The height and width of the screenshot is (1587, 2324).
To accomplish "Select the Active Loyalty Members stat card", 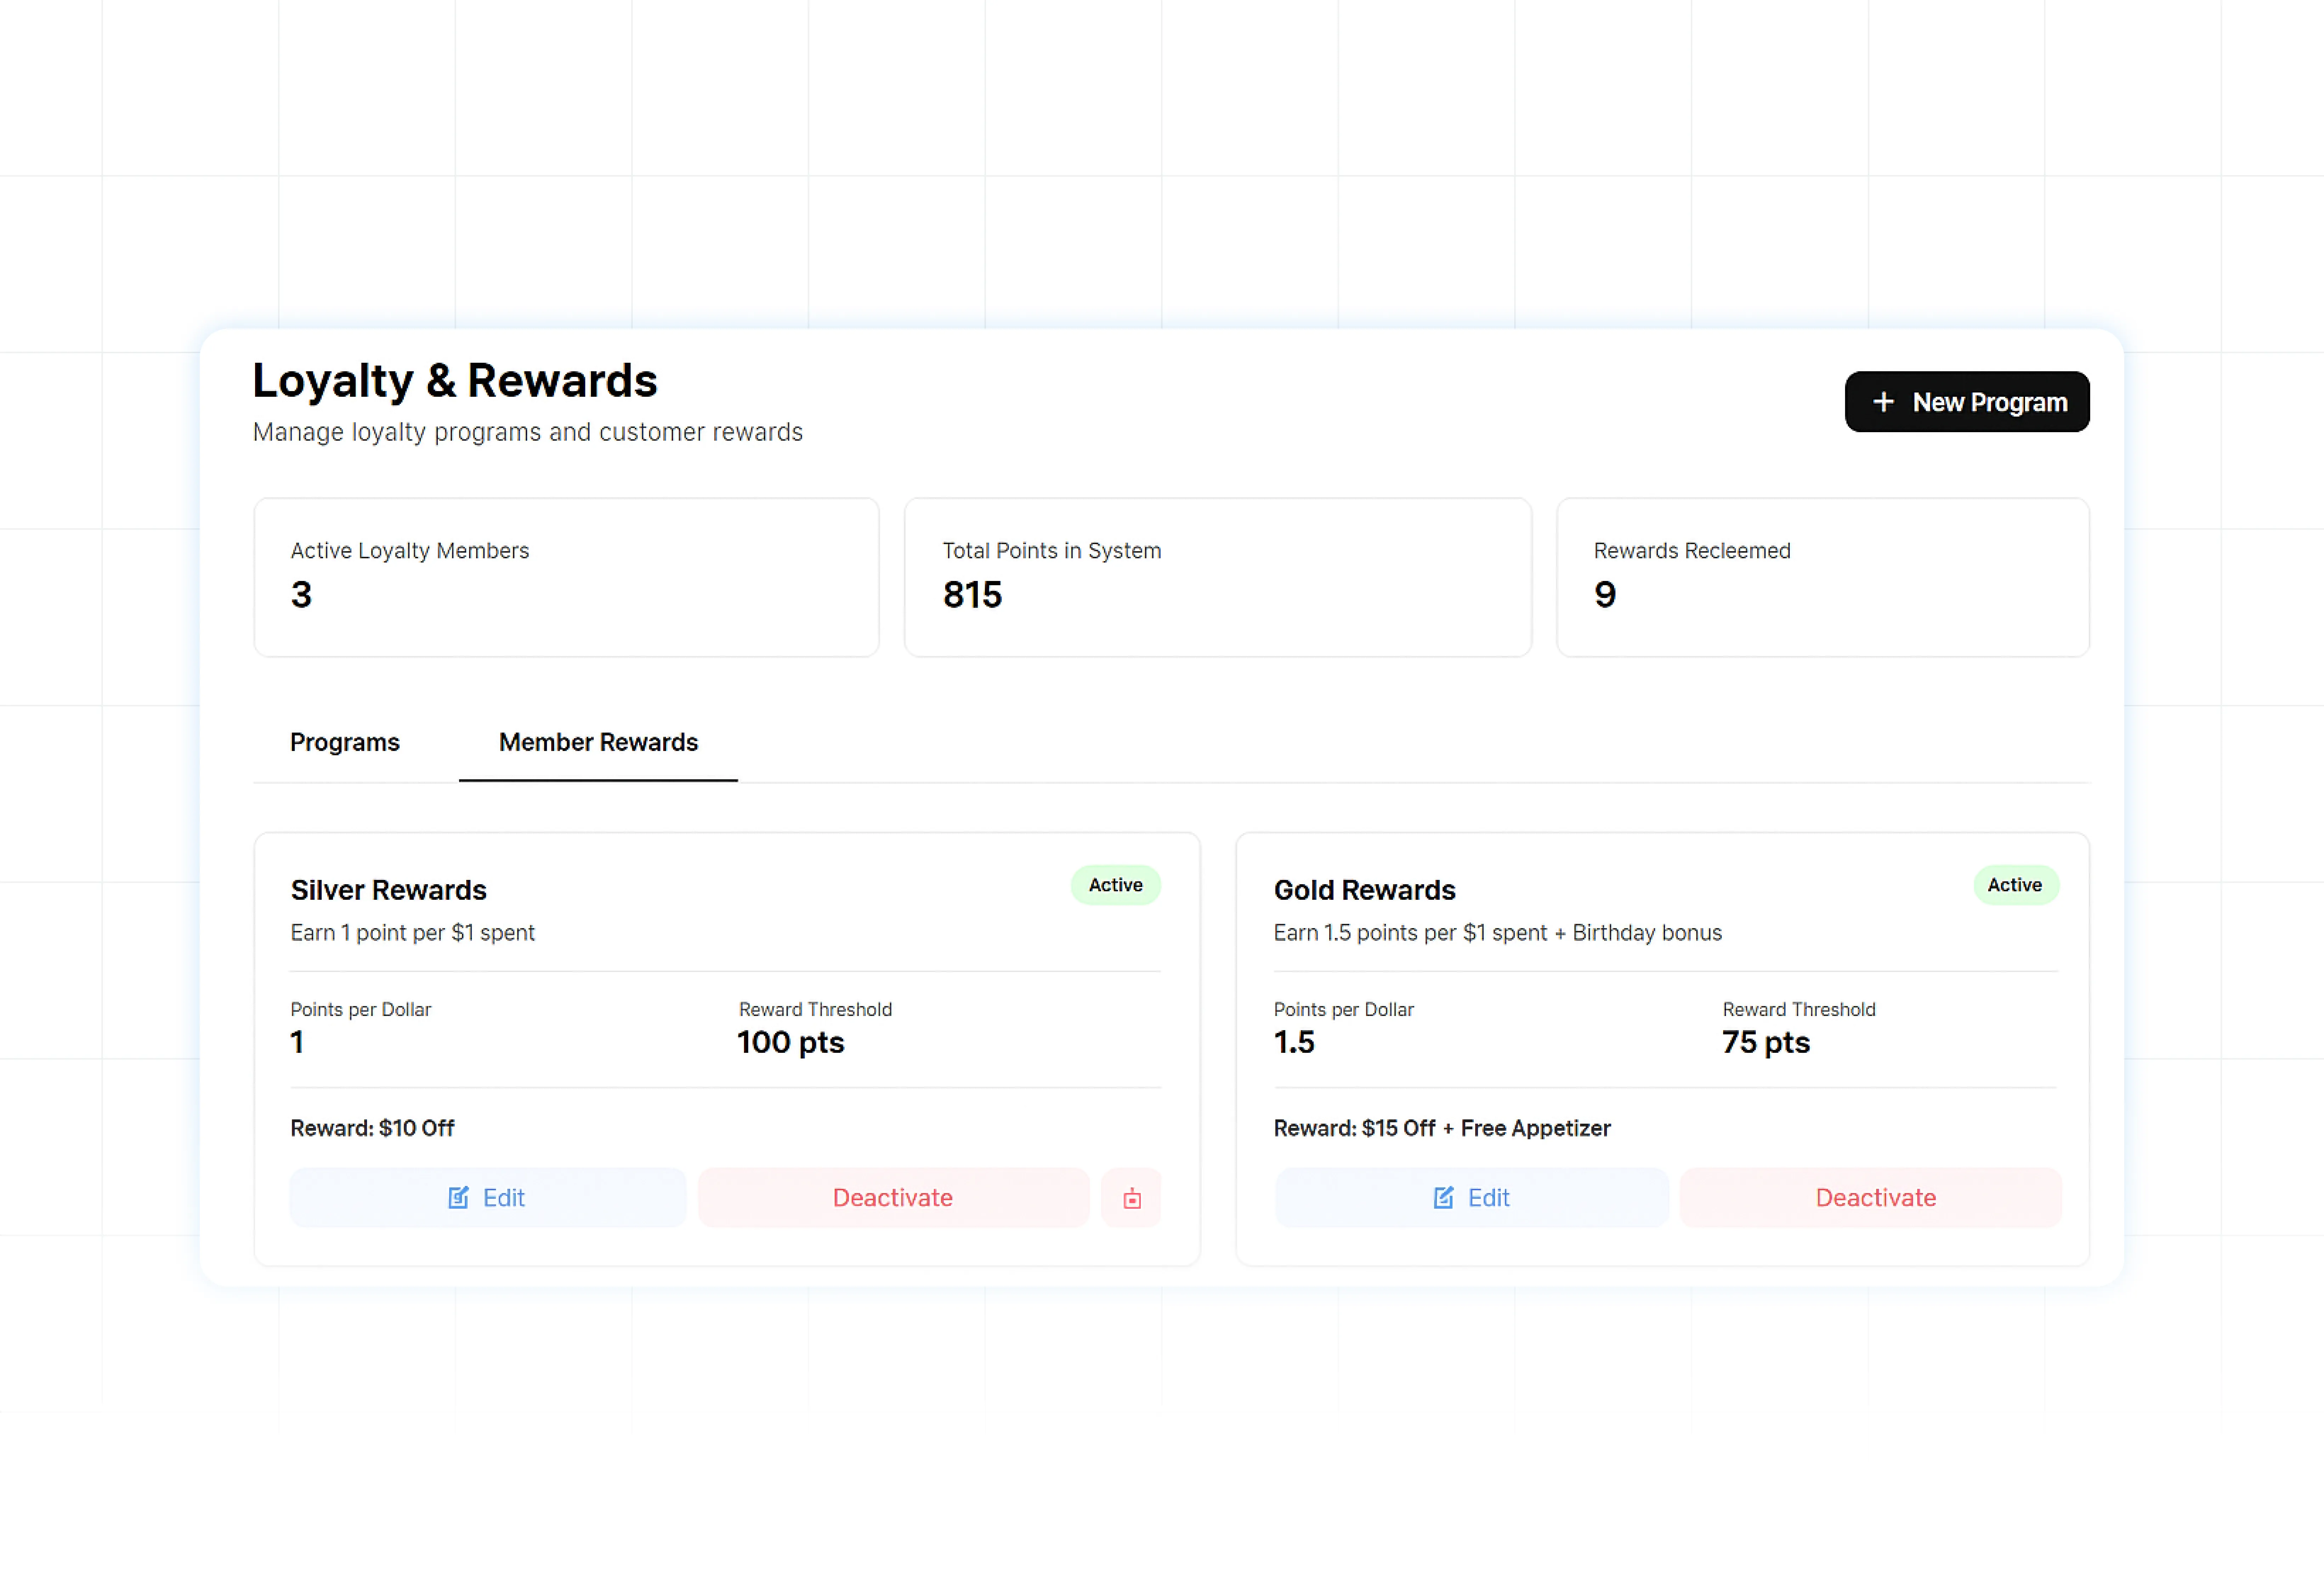I will pos(566,577).
